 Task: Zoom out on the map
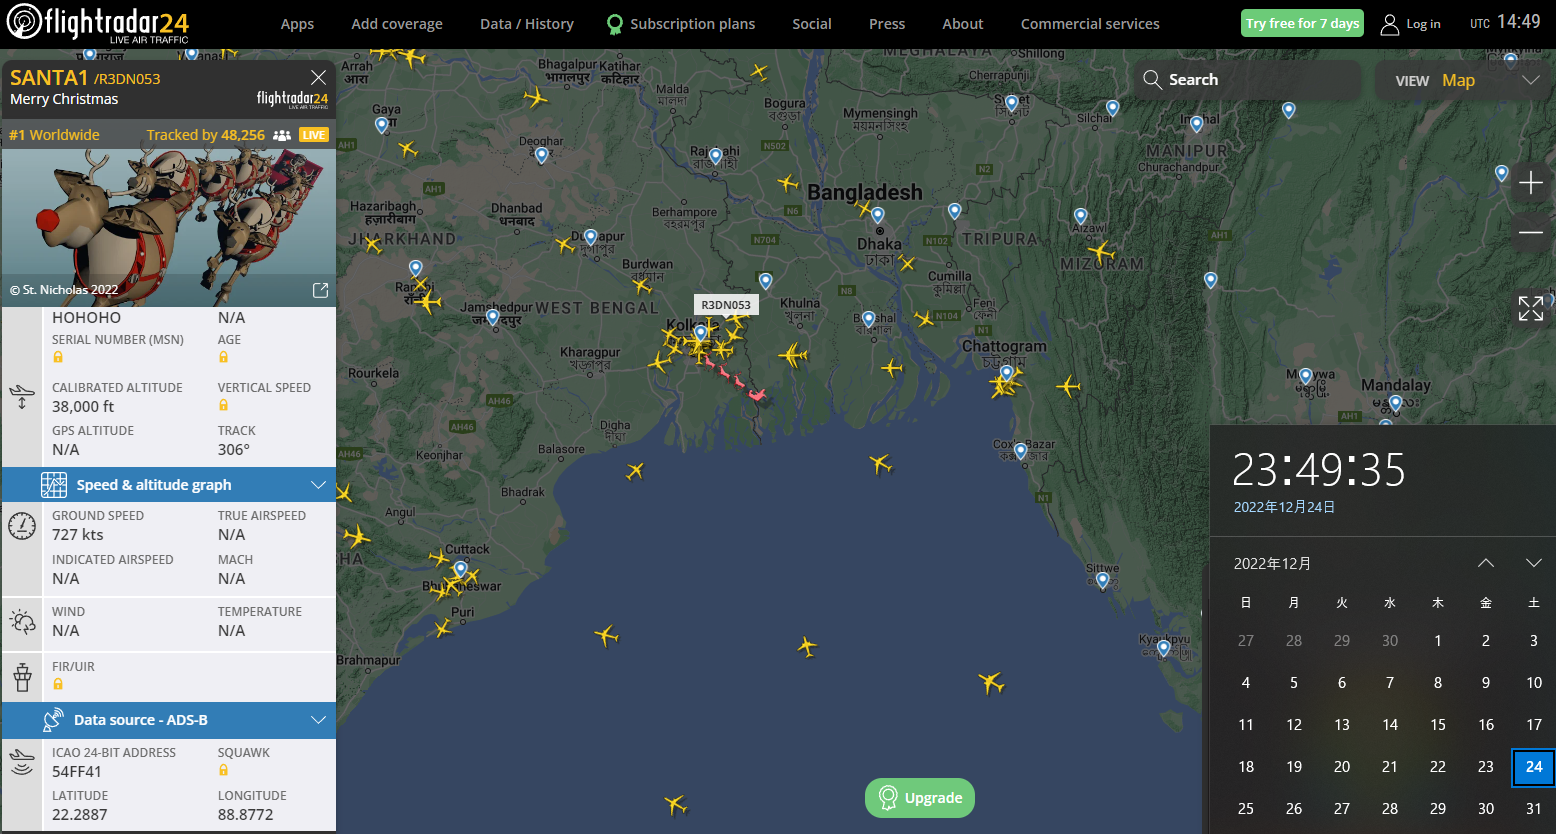coord(1531,233)
